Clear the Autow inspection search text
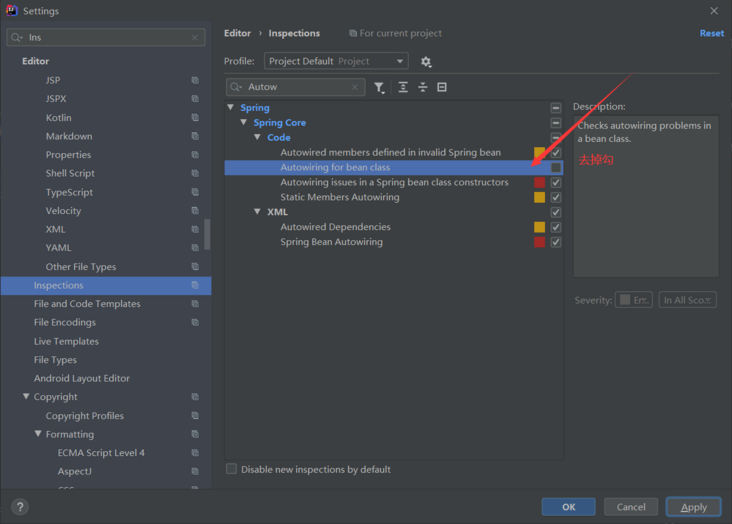The image size is (732, 524). click(x=355, y=88)
